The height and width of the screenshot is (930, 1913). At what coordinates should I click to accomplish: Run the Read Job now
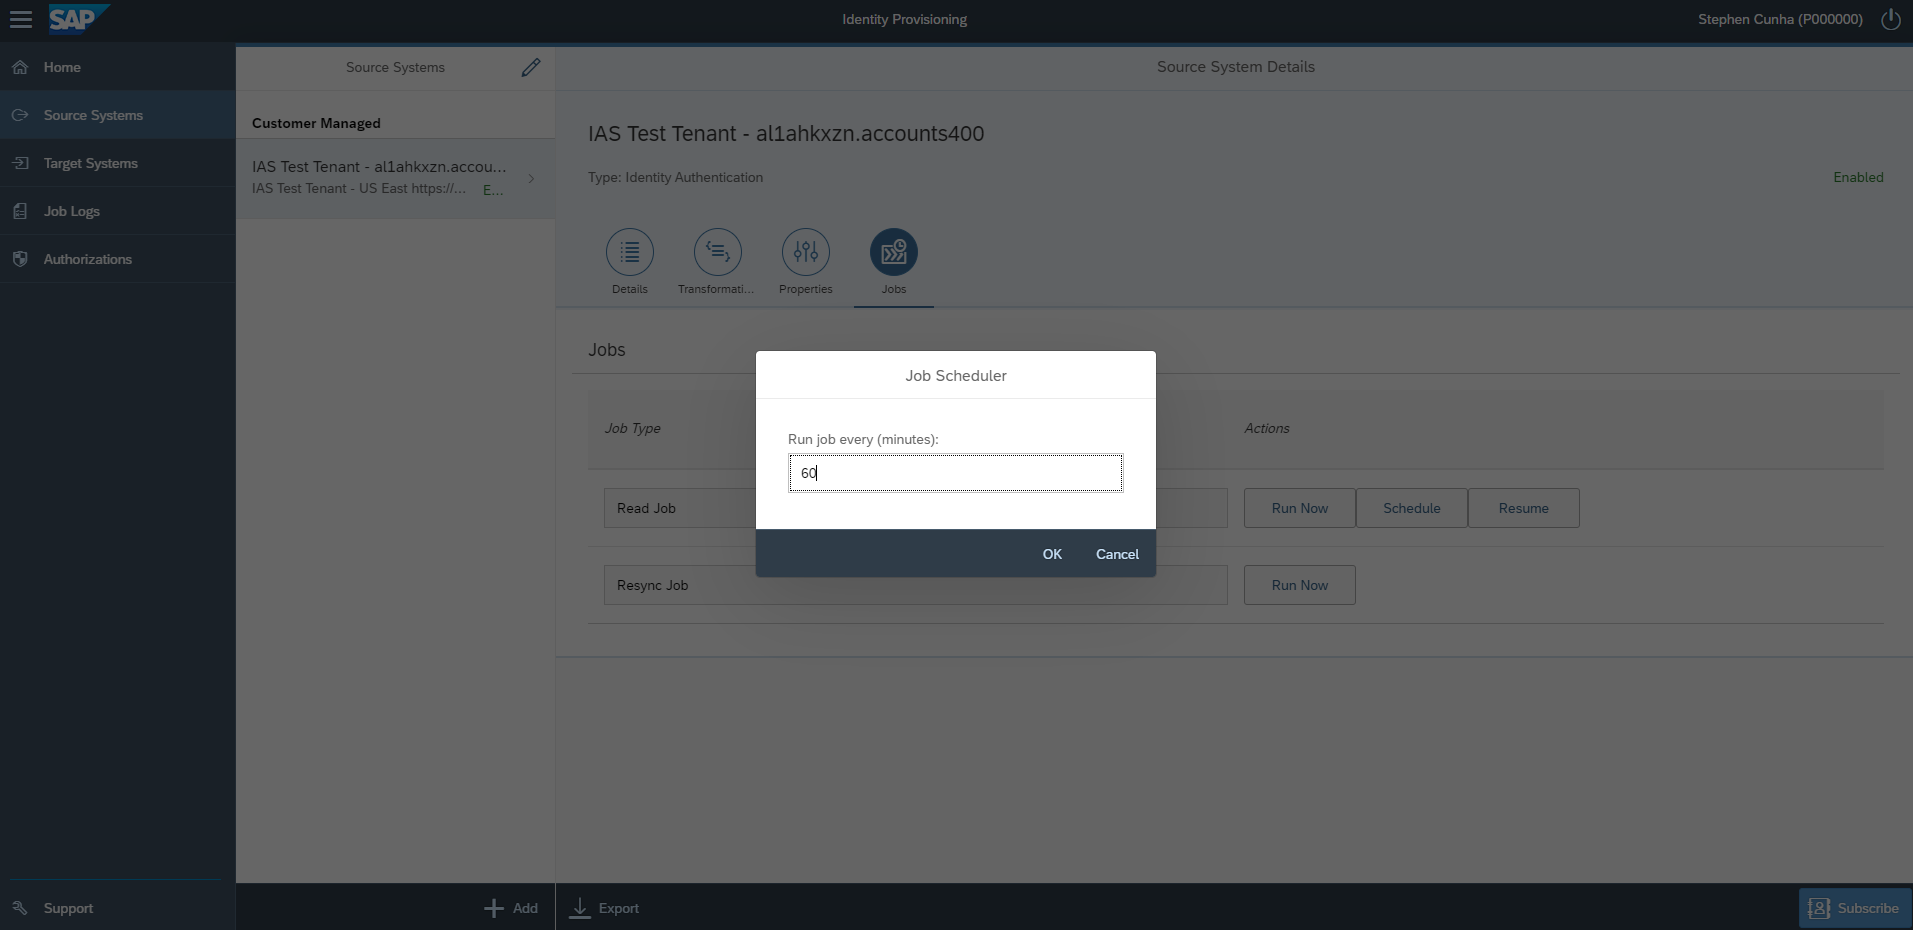click(1300, 508)
